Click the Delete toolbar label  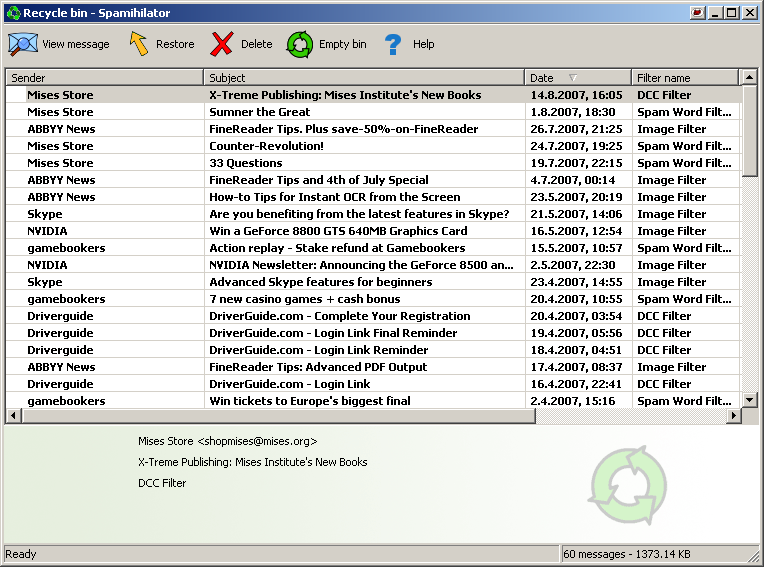tap(256, 44)
